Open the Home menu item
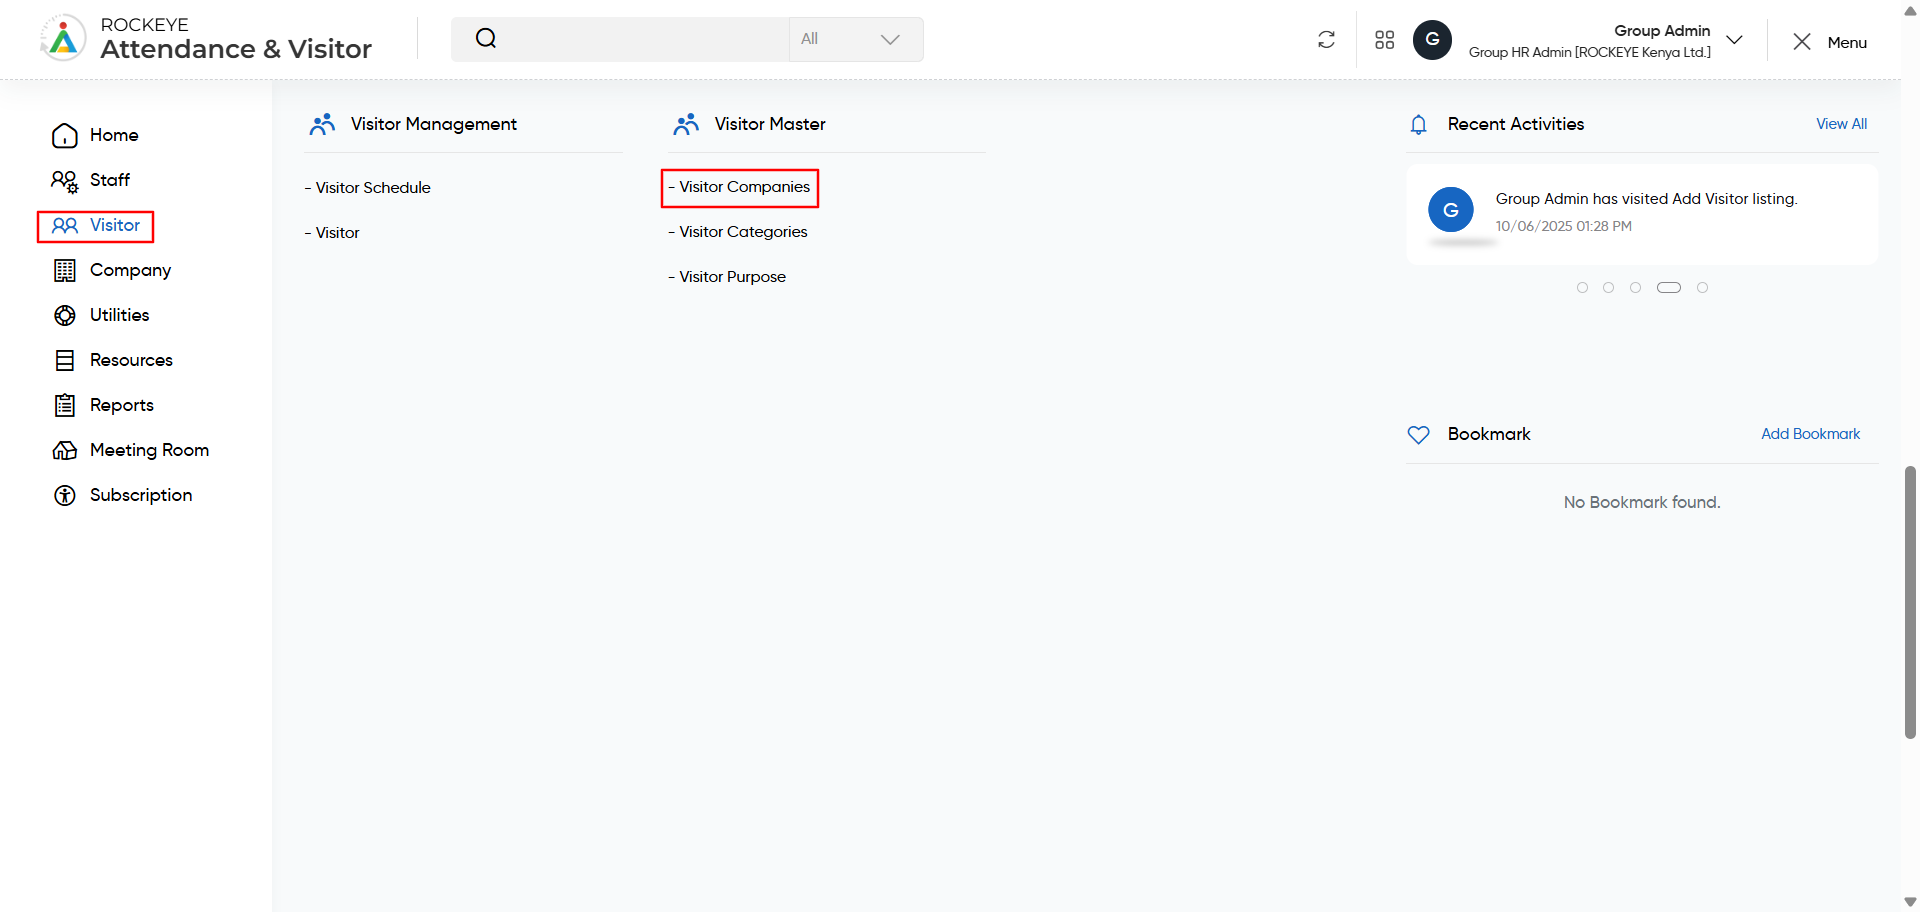1920x912 pixels. [114, 135]
